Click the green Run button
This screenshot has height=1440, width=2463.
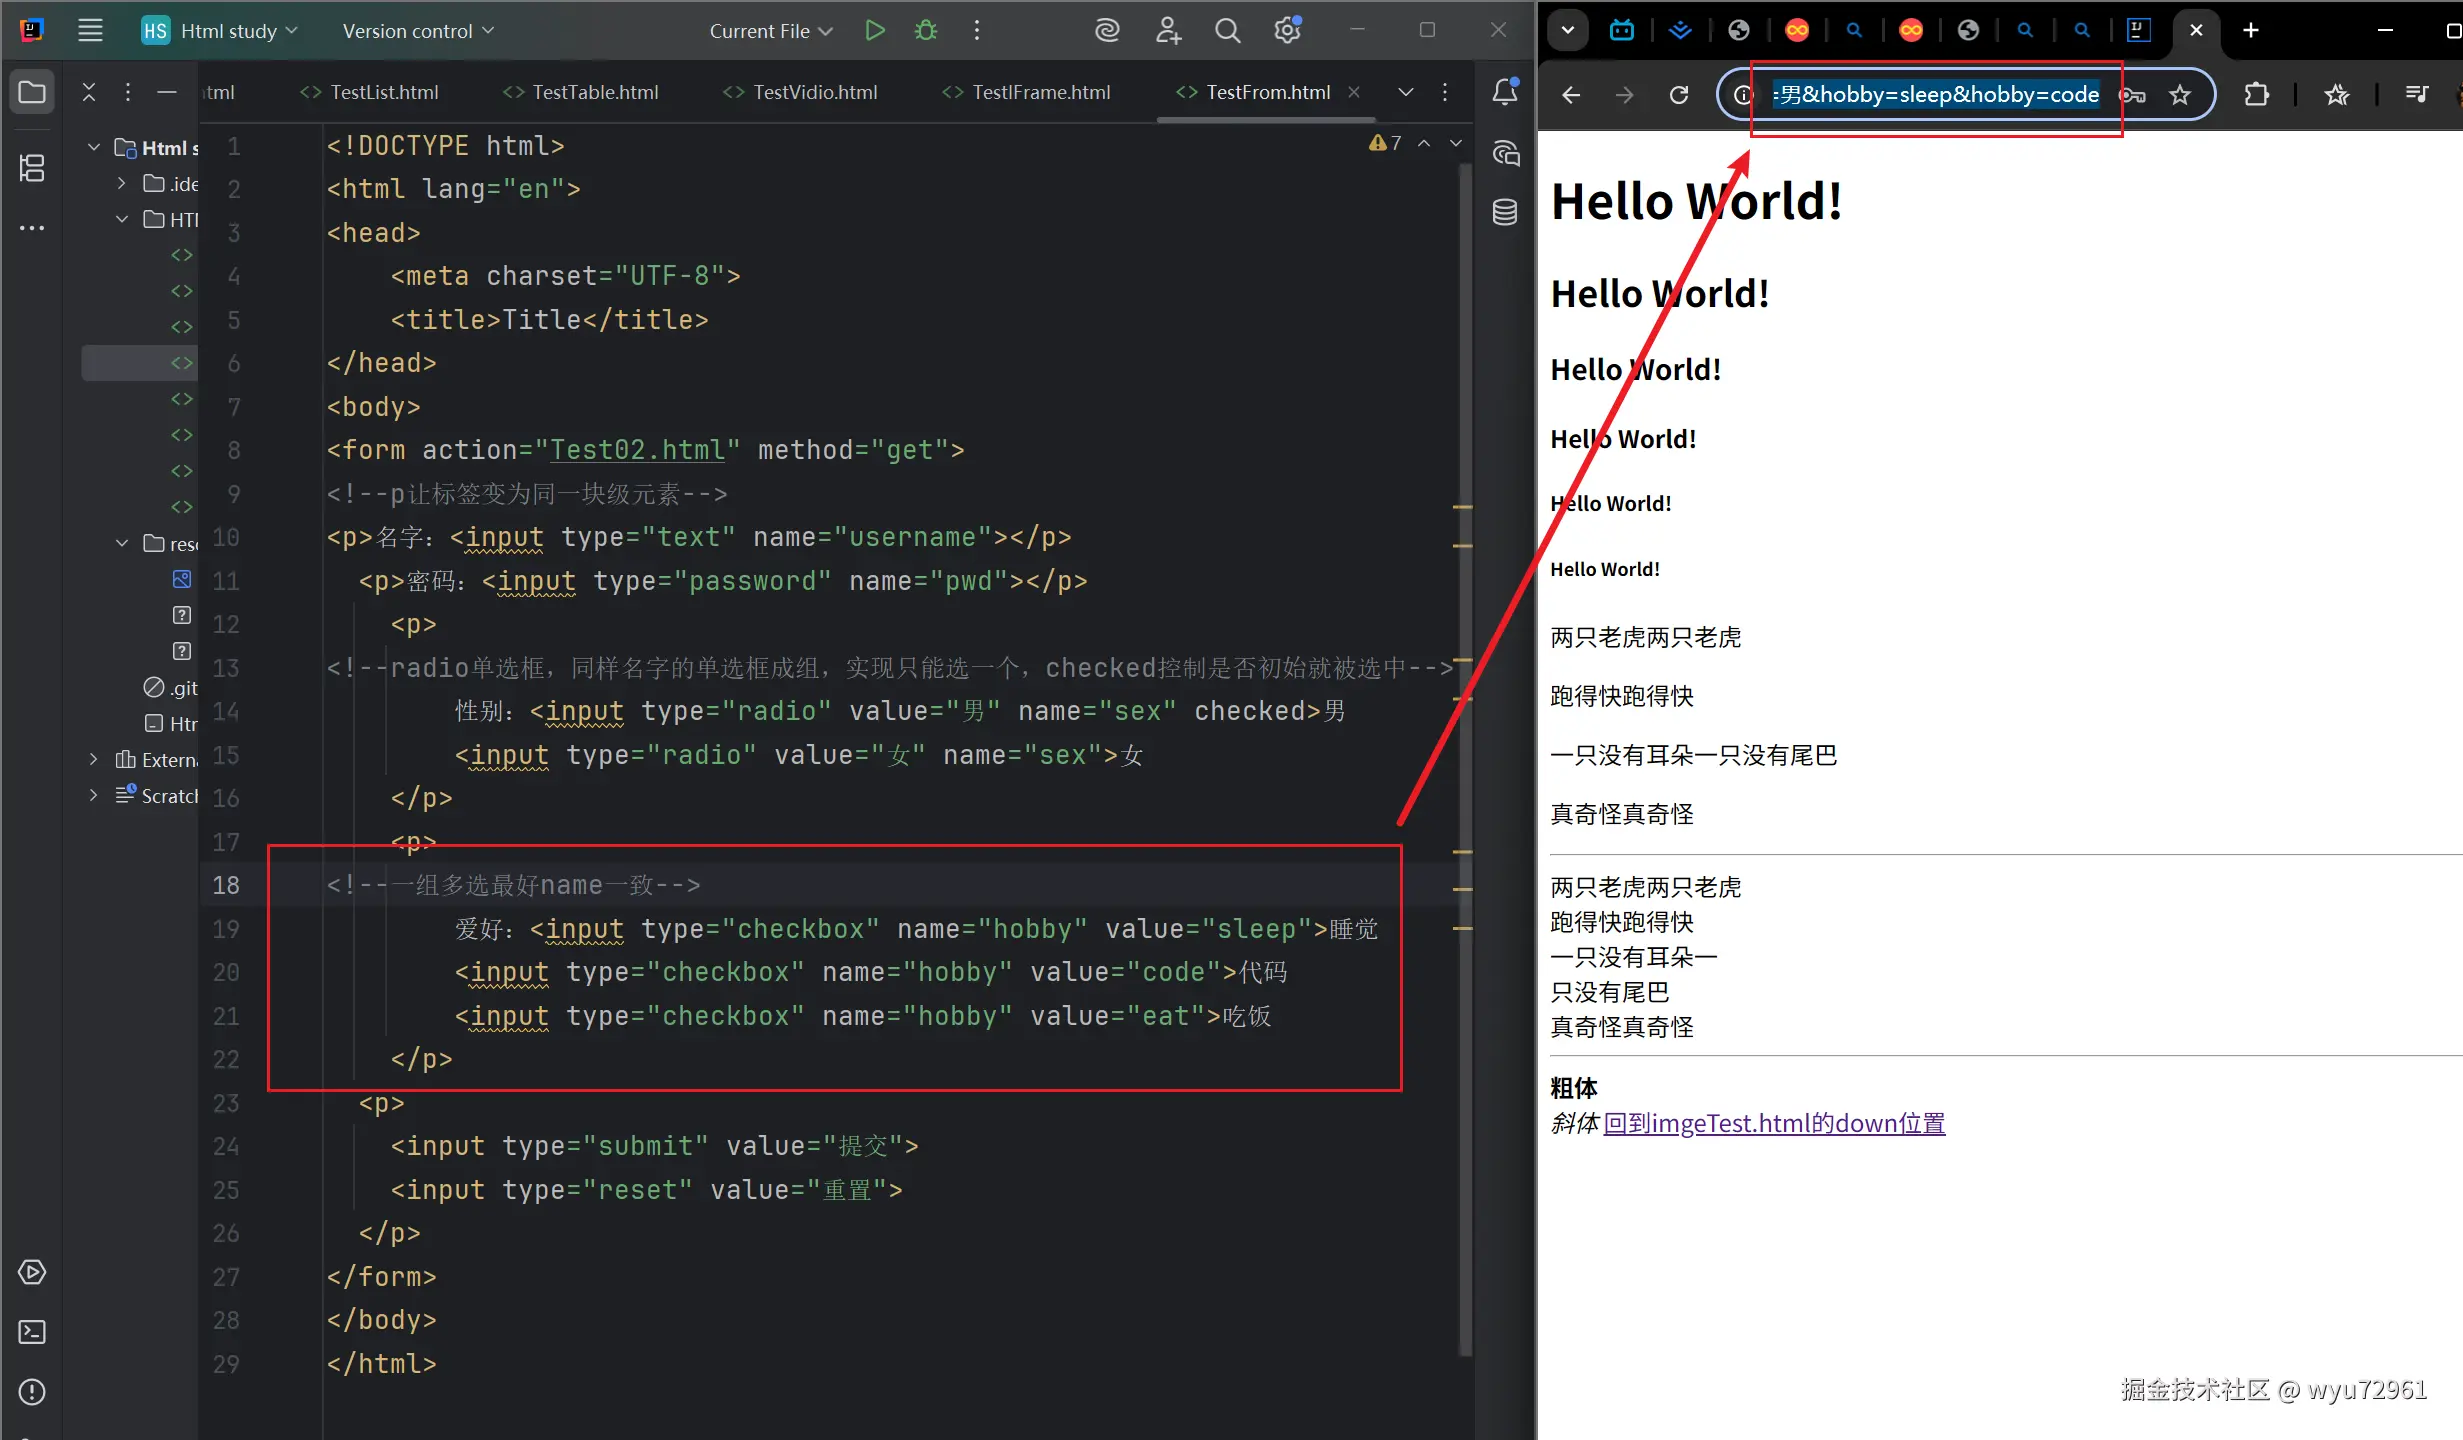click(x=875, y=30)
